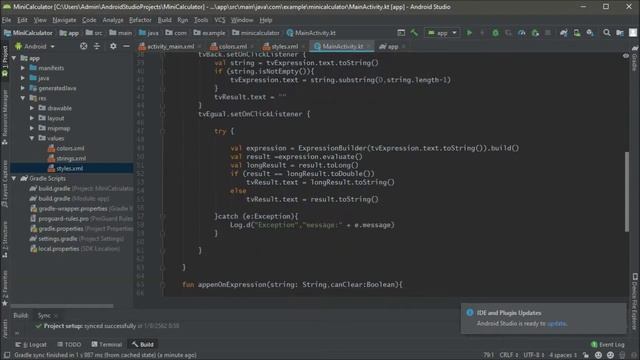The width and height of the screenshot is (640, 360).
Task: Open the profiler gauge icon
Action: click(522, 33)
